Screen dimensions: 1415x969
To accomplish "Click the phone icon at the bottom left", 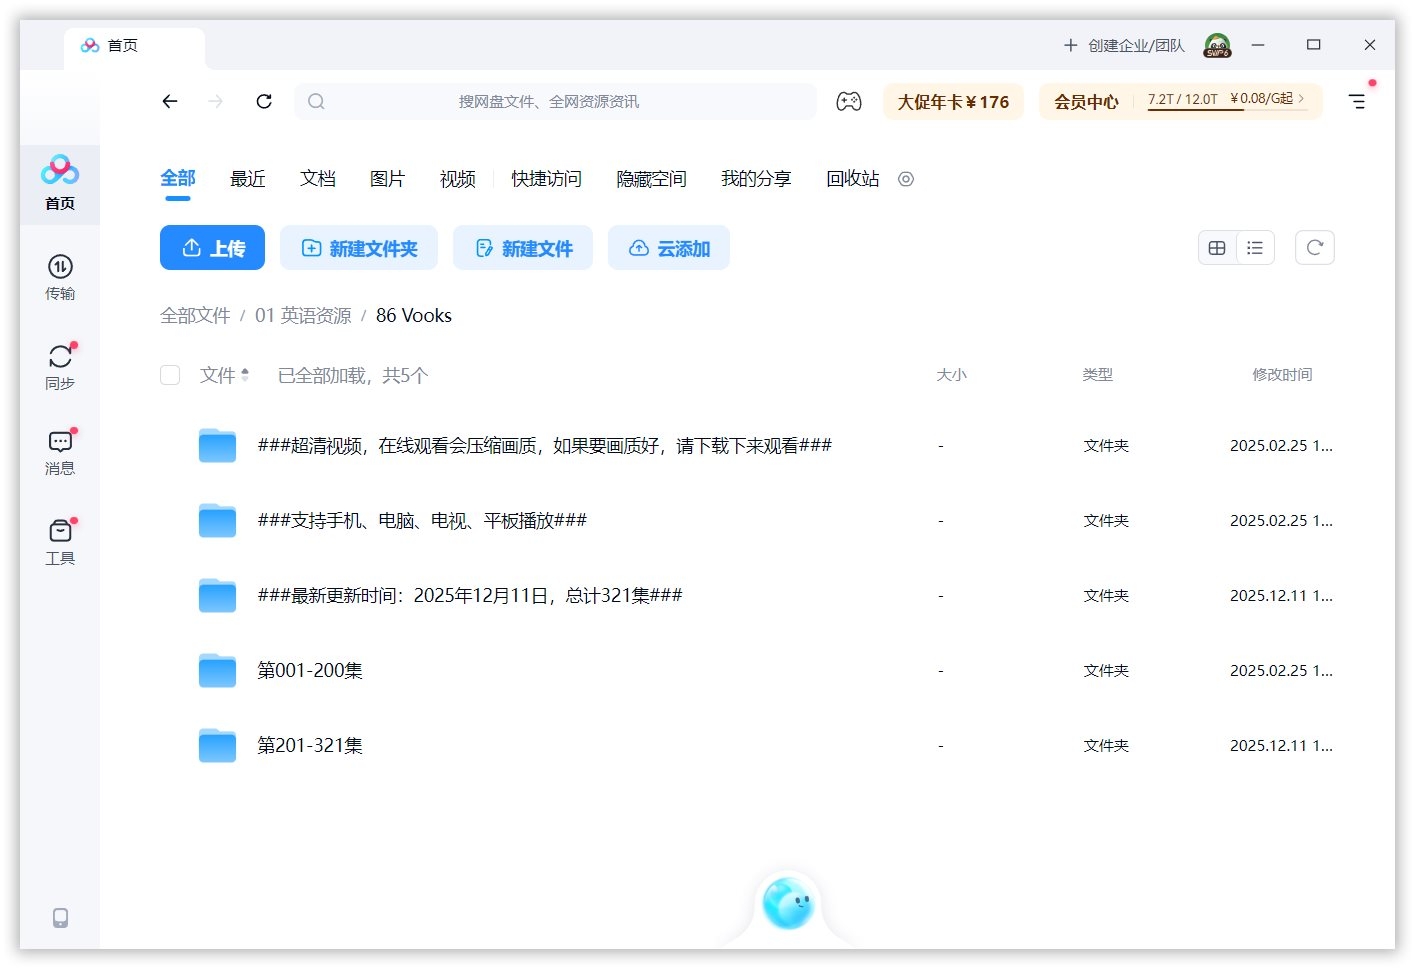I will click(x=60, y=917).
